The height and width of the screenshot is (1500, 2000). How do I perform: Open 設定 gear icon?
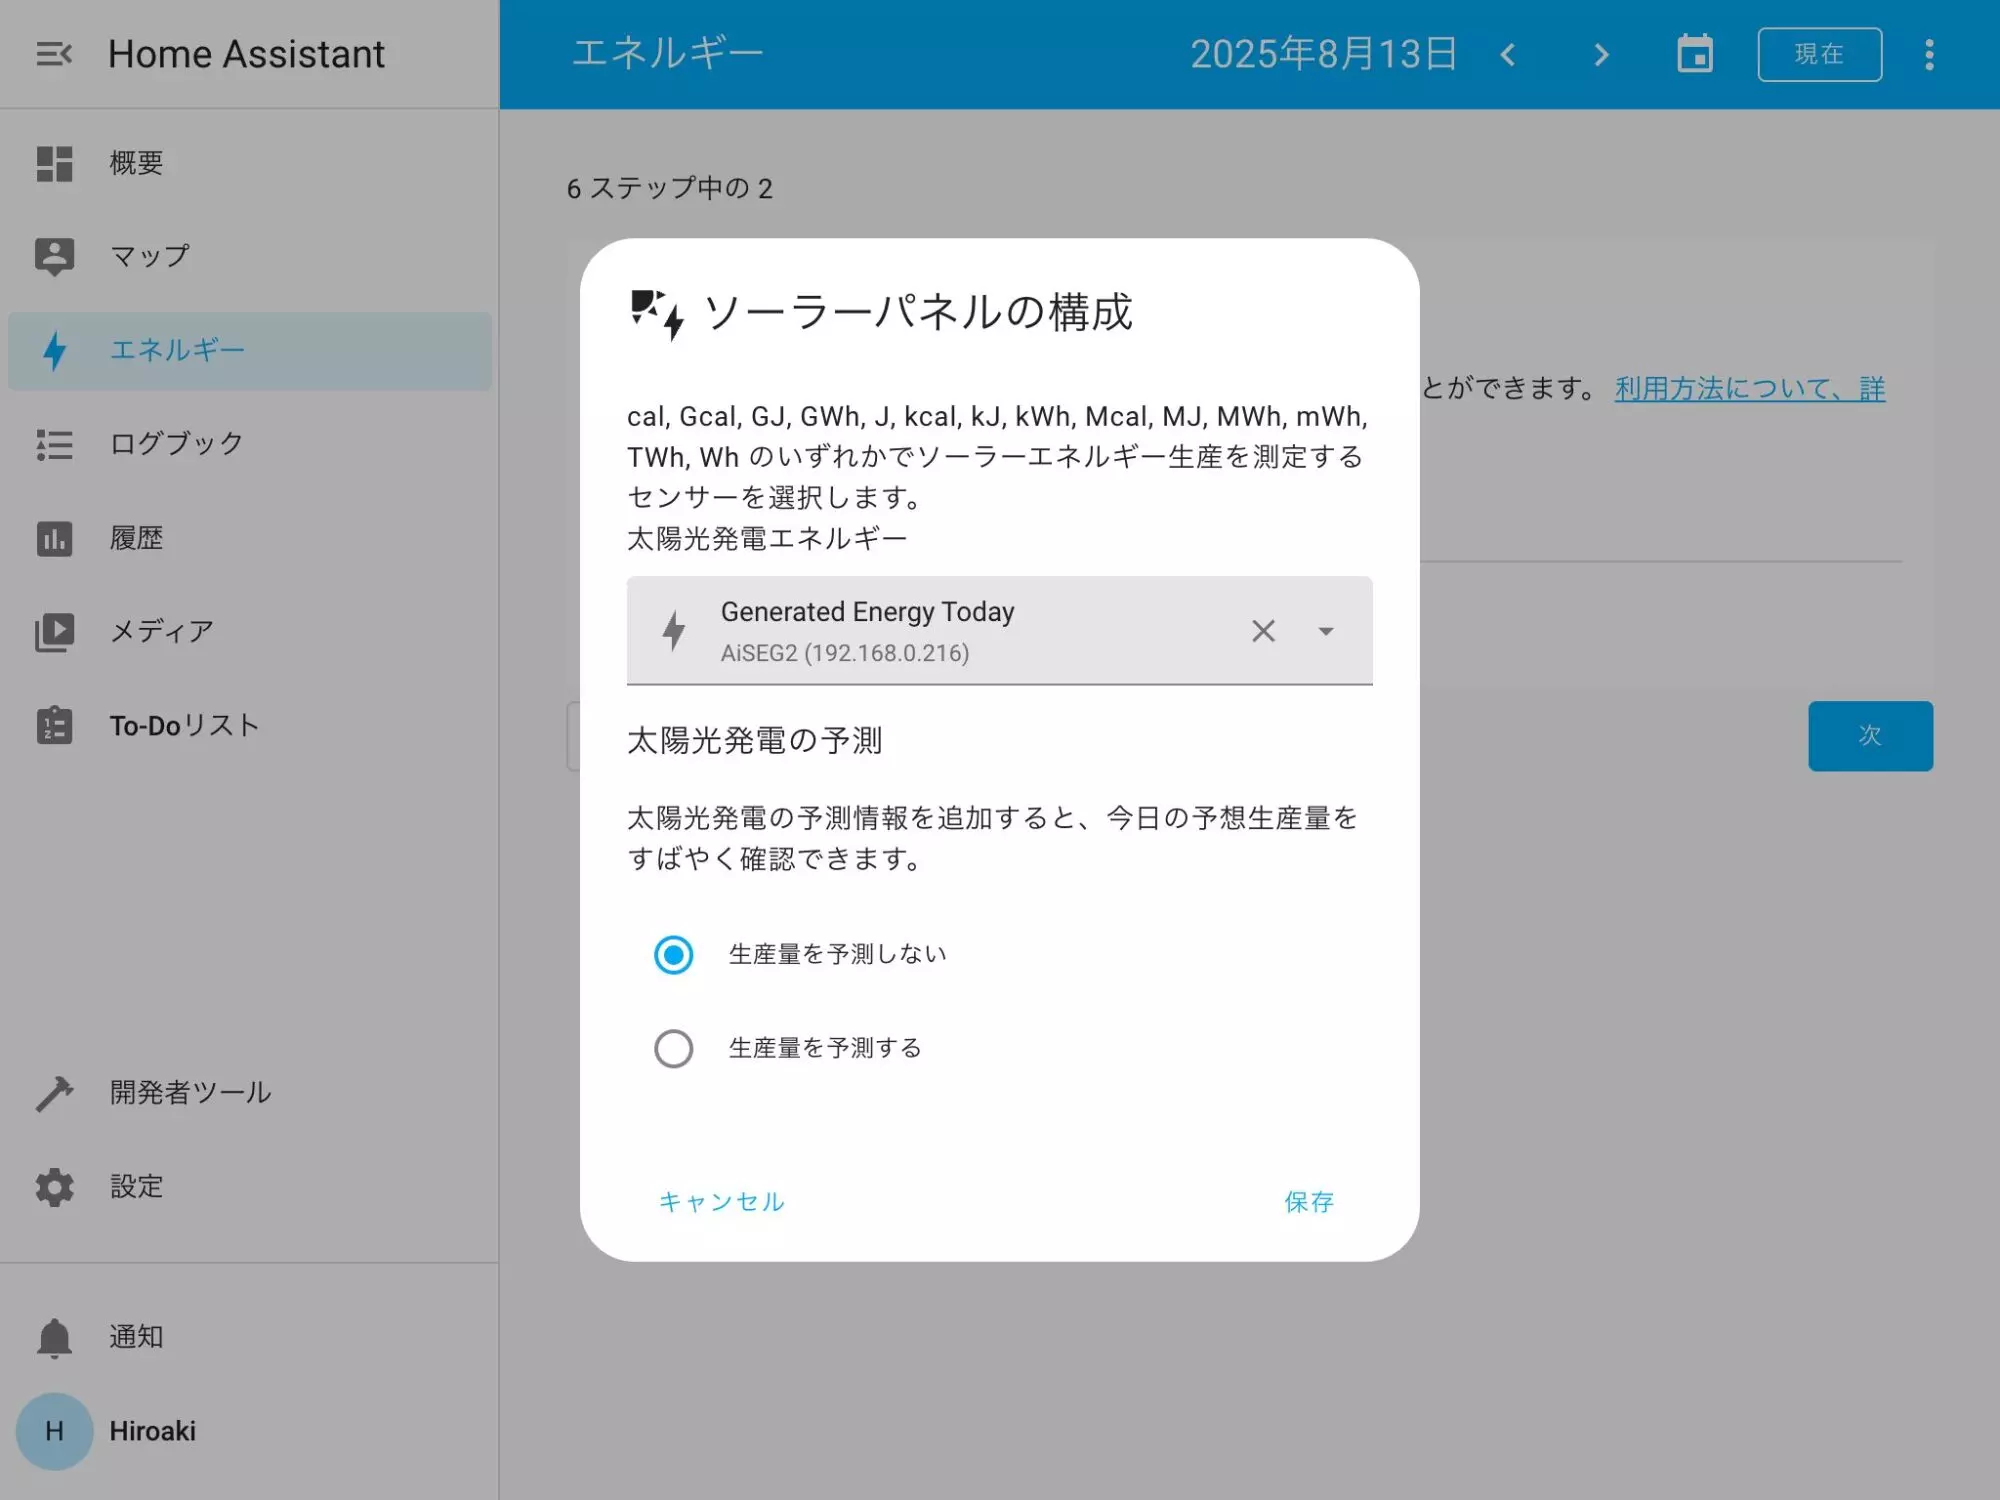tap(54, 1187)
